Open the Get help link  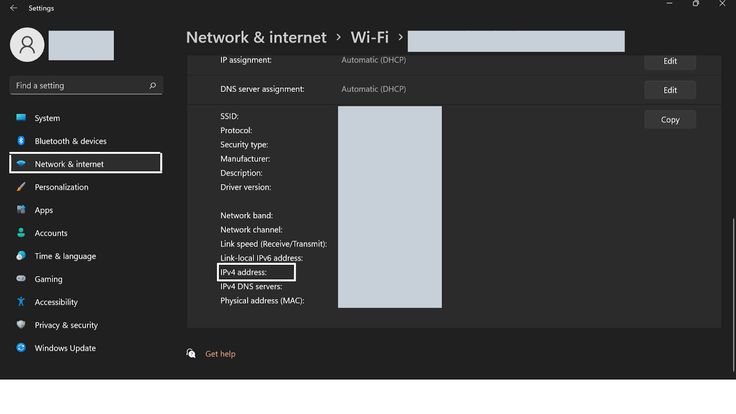pyautogui.click(x=220, y=354)
